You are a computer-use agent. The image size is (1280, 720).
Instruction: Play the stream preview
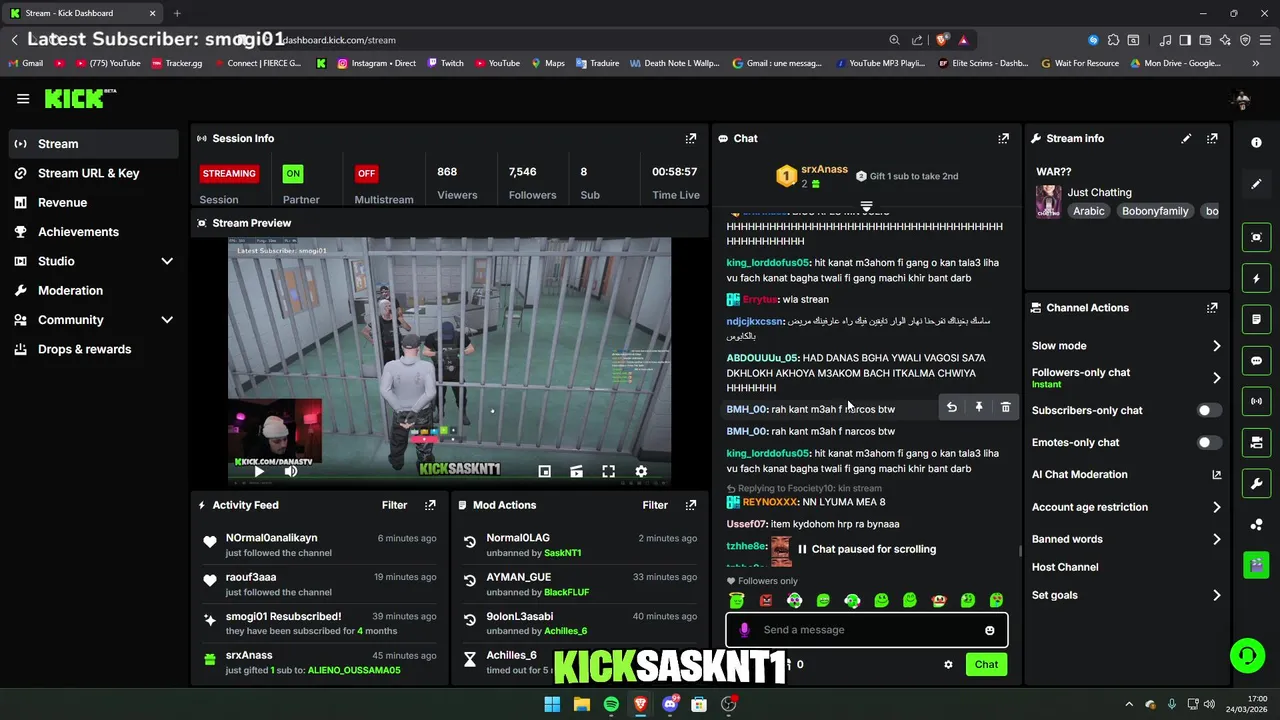tap(258, 471)
